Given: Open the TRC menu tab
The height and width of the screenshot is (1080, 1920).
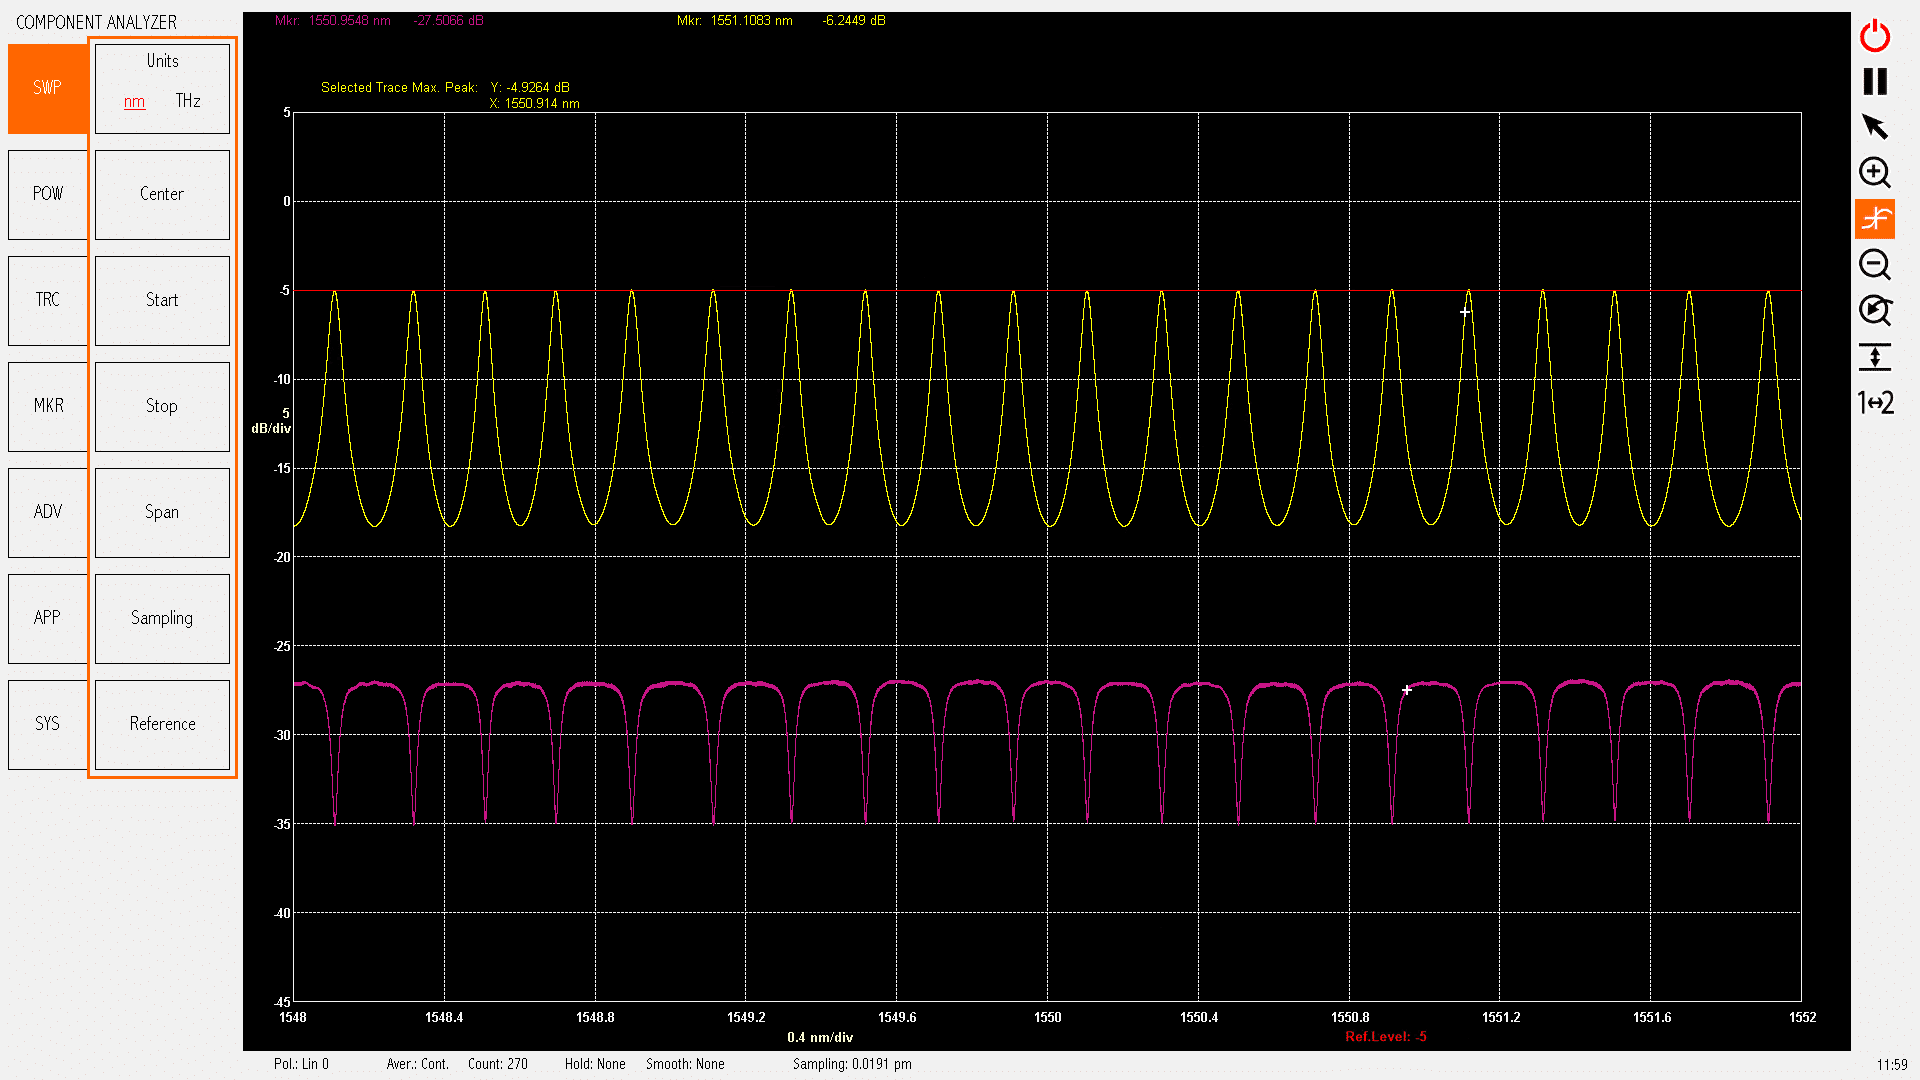Looking at the screenshot, I should tap(47, 300).
